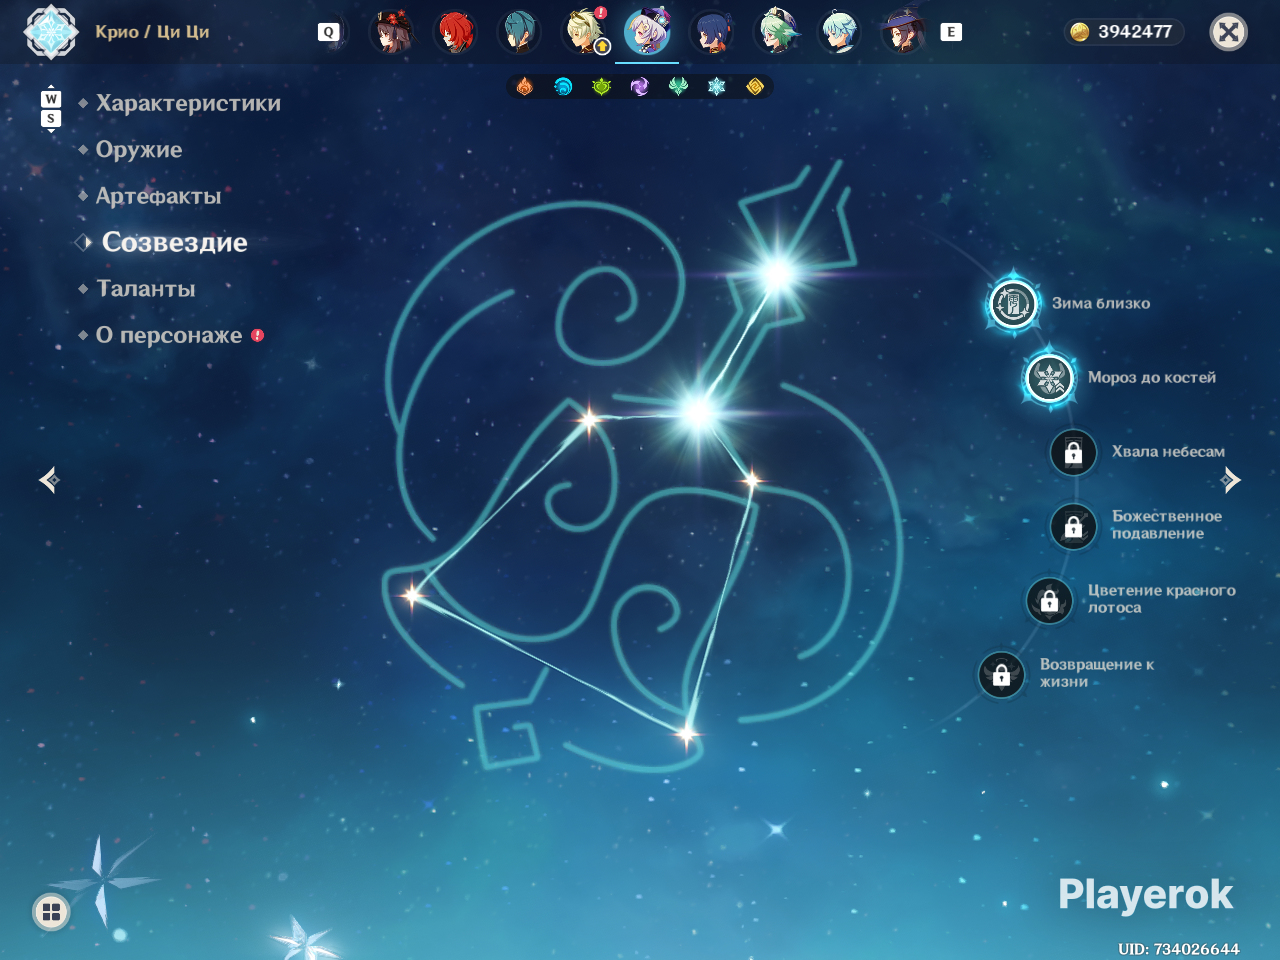The width and height of the screenshot is (1280, 960).
Task: Select Mona's witch-hat portrait
Action: point(903,32)
